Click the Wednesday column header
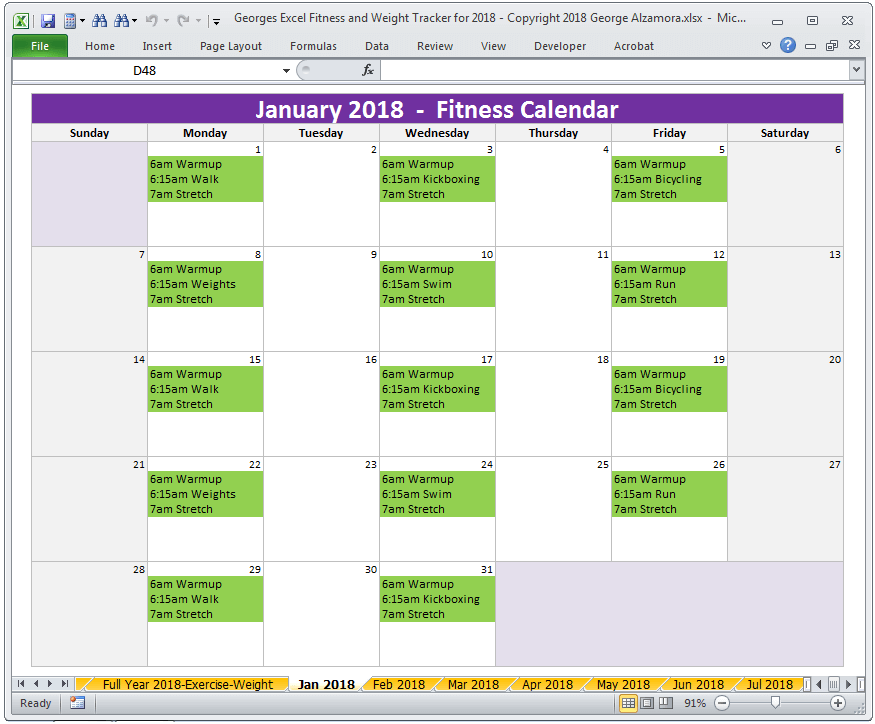The image size is (875, 724). click(437, 133)
